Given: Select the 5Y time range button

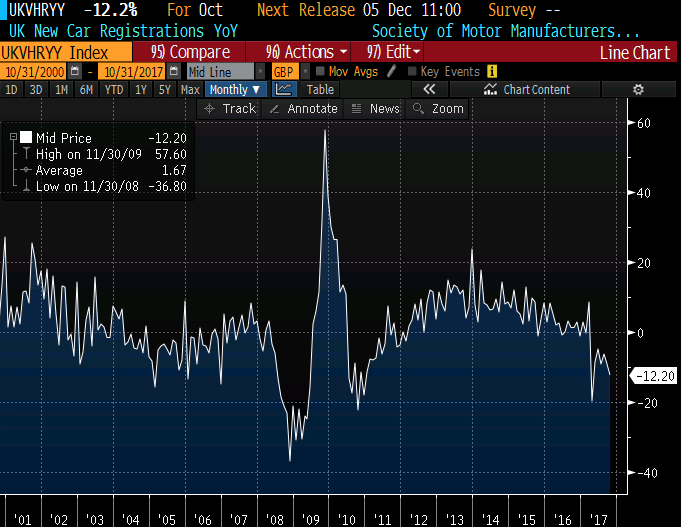Looking at the screenshot, I should (166, 90).
